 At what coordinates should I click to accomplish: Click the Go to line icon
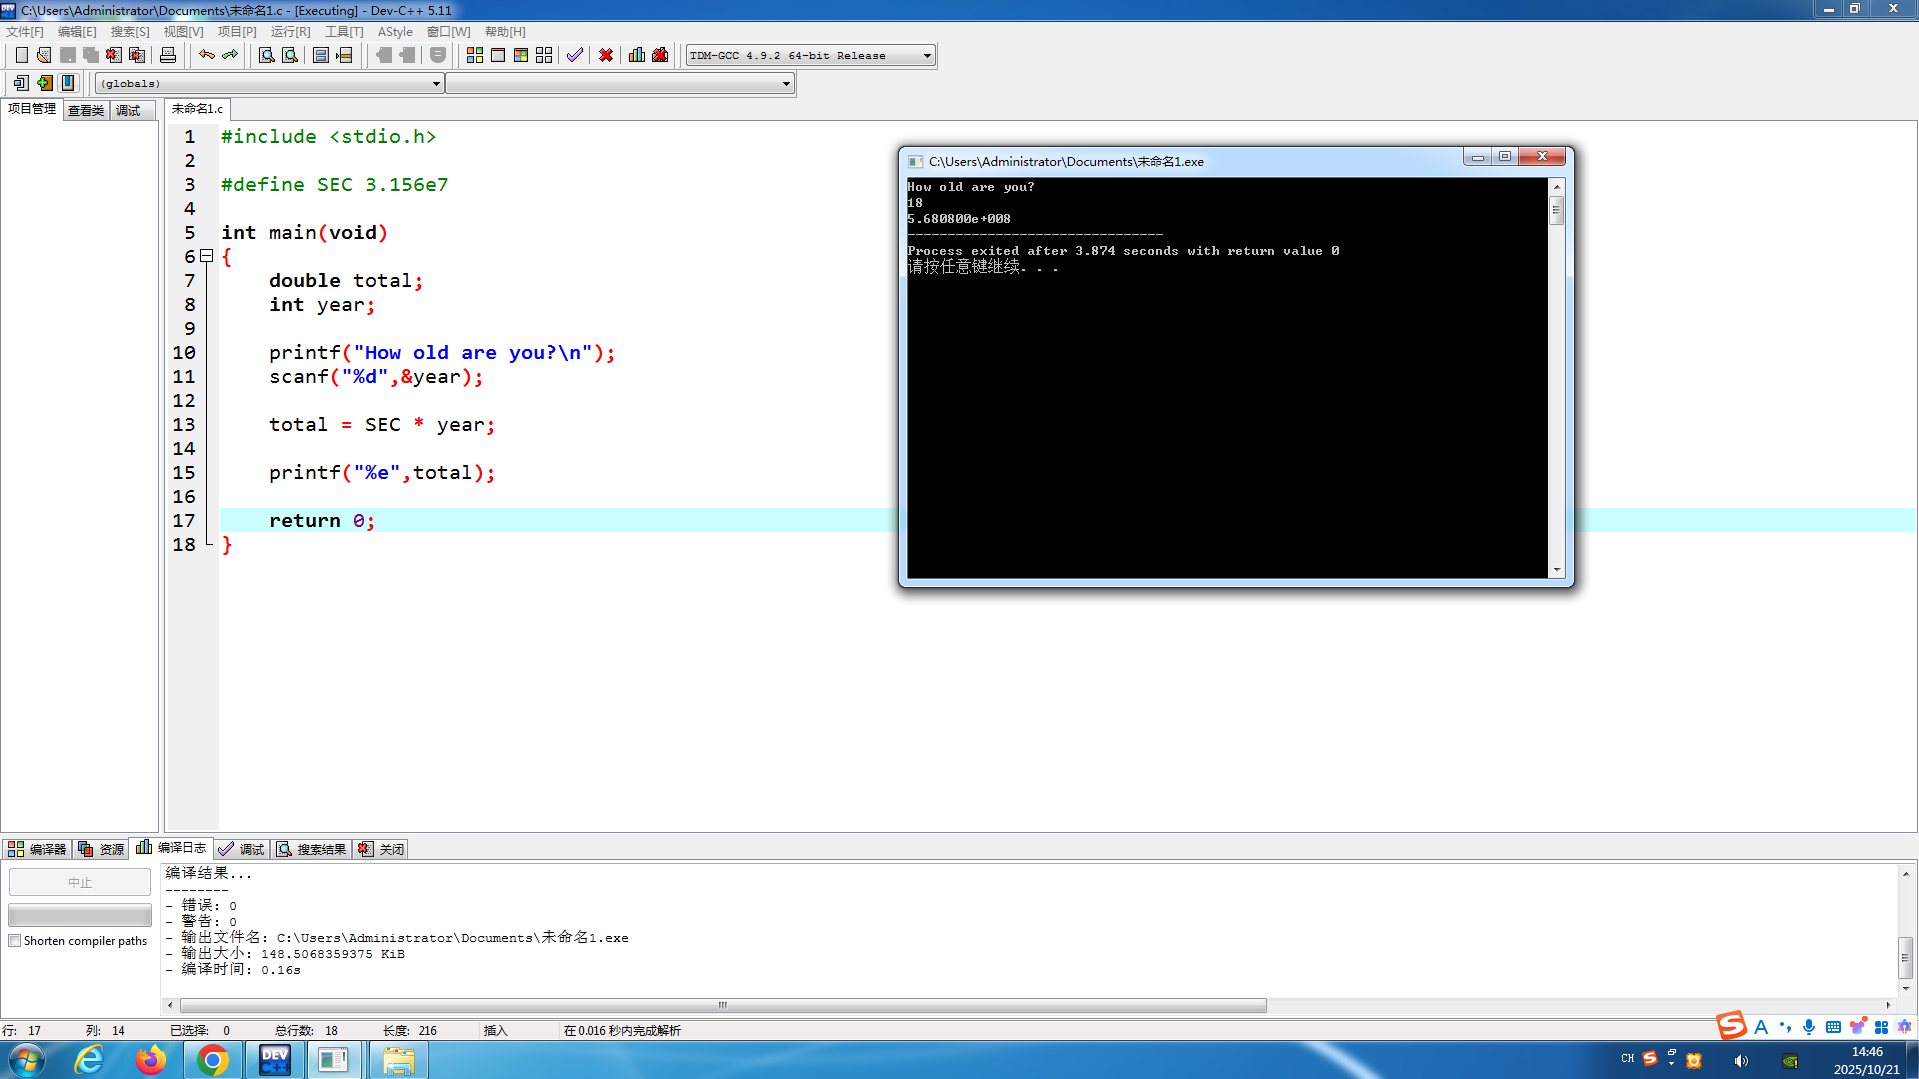click(x=344, y=55)
